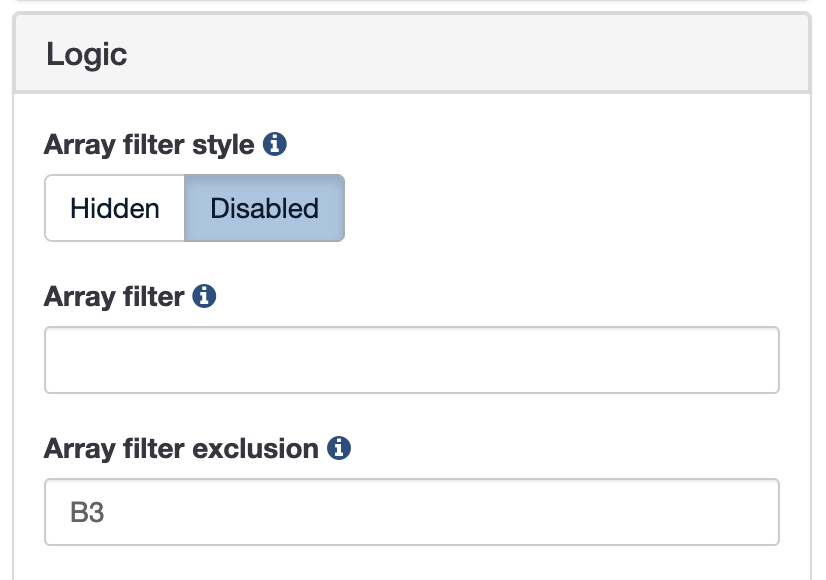Click the Array filter style label

point(149,145)
